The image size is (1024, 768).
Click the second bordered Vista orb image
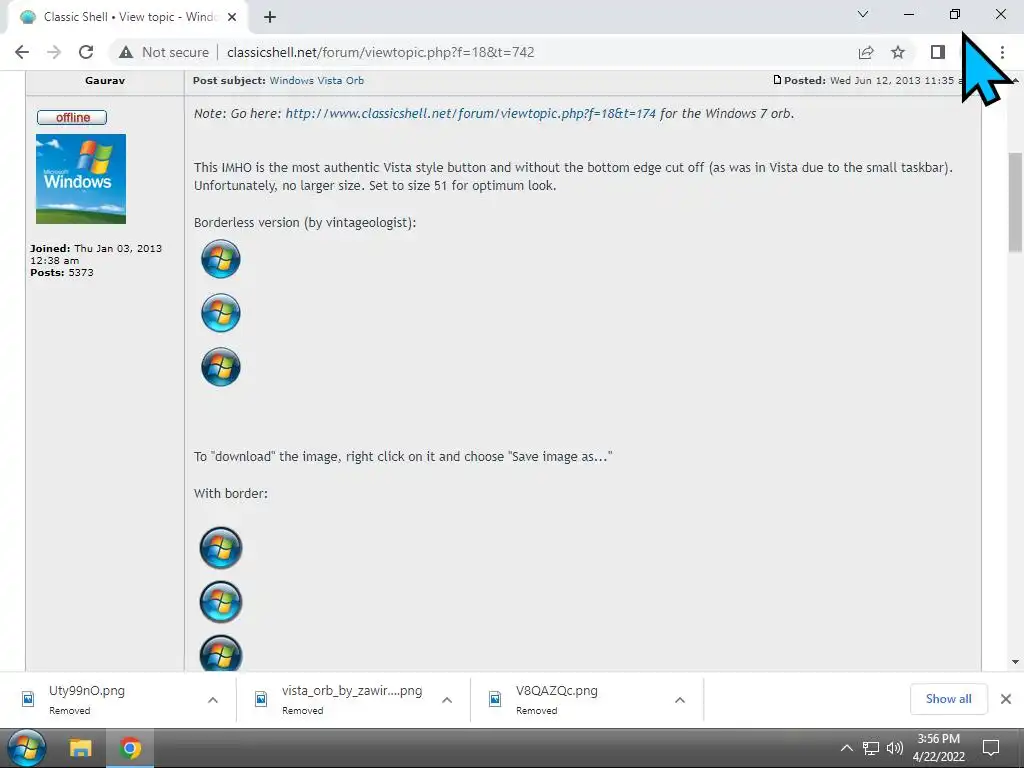point(221,601)
